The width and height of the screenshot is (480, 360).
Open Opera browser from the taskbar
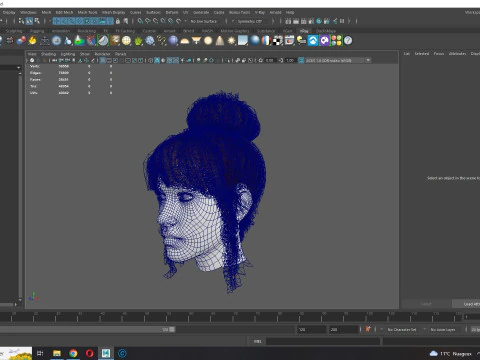click(x=89, y=353)
